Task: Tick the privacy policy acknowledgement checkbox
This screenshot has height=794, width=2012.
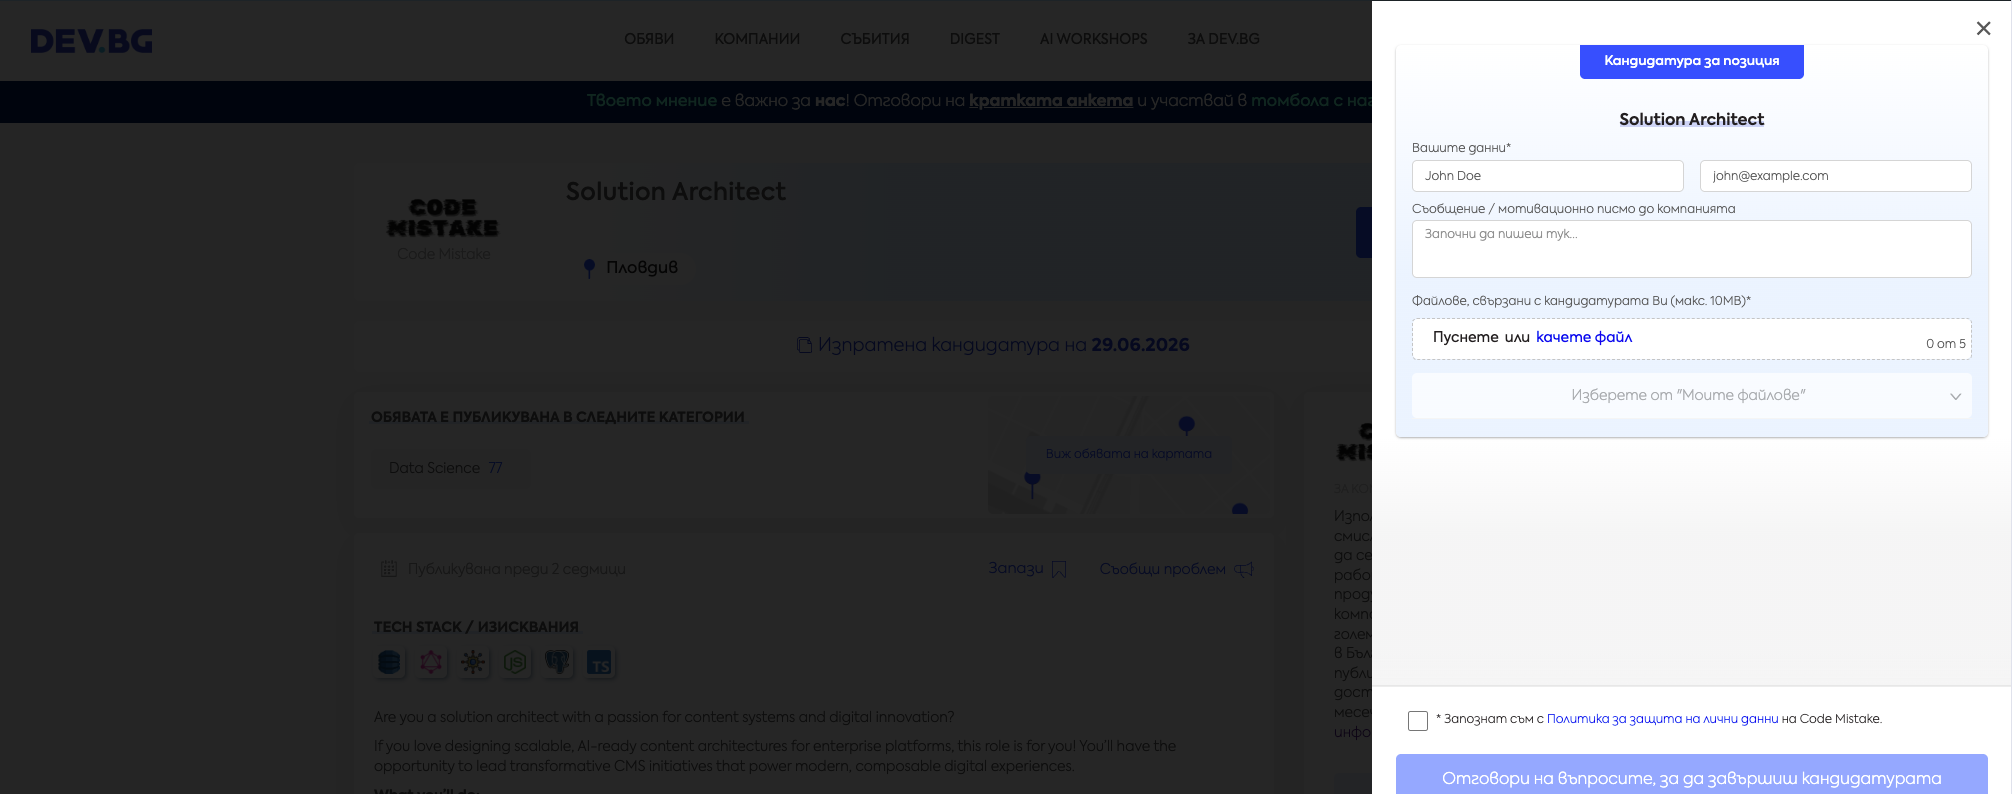Action: (1418, 721)
